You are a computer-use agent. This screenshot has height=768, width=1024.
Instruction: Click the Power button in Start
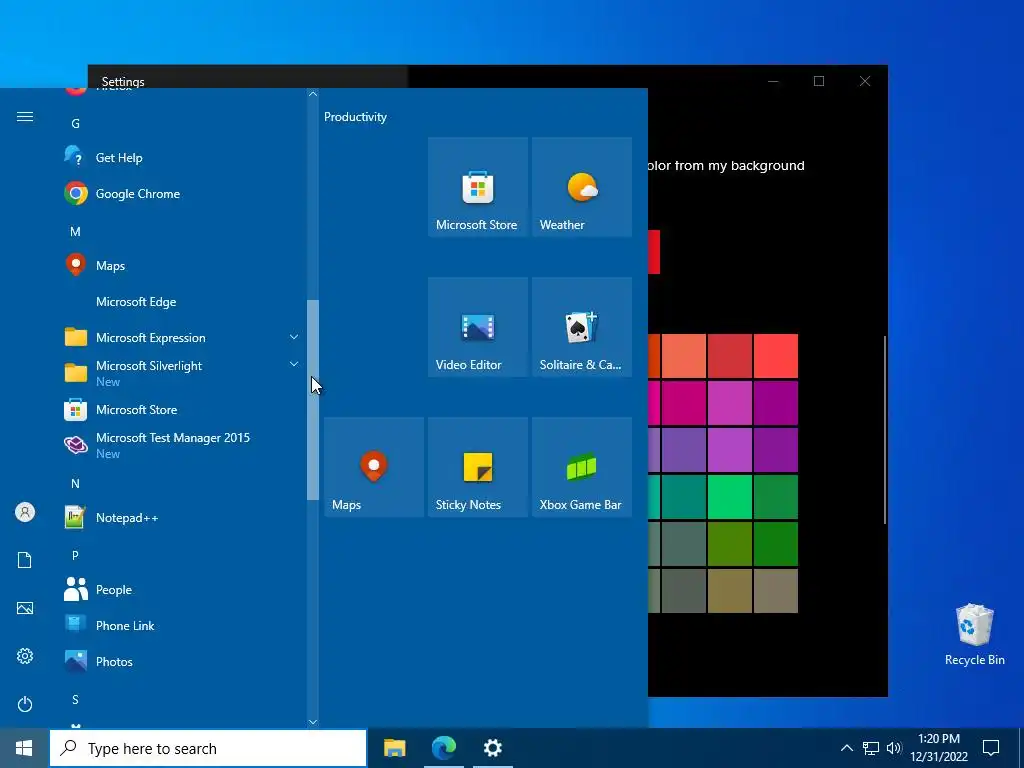[25, 704]
